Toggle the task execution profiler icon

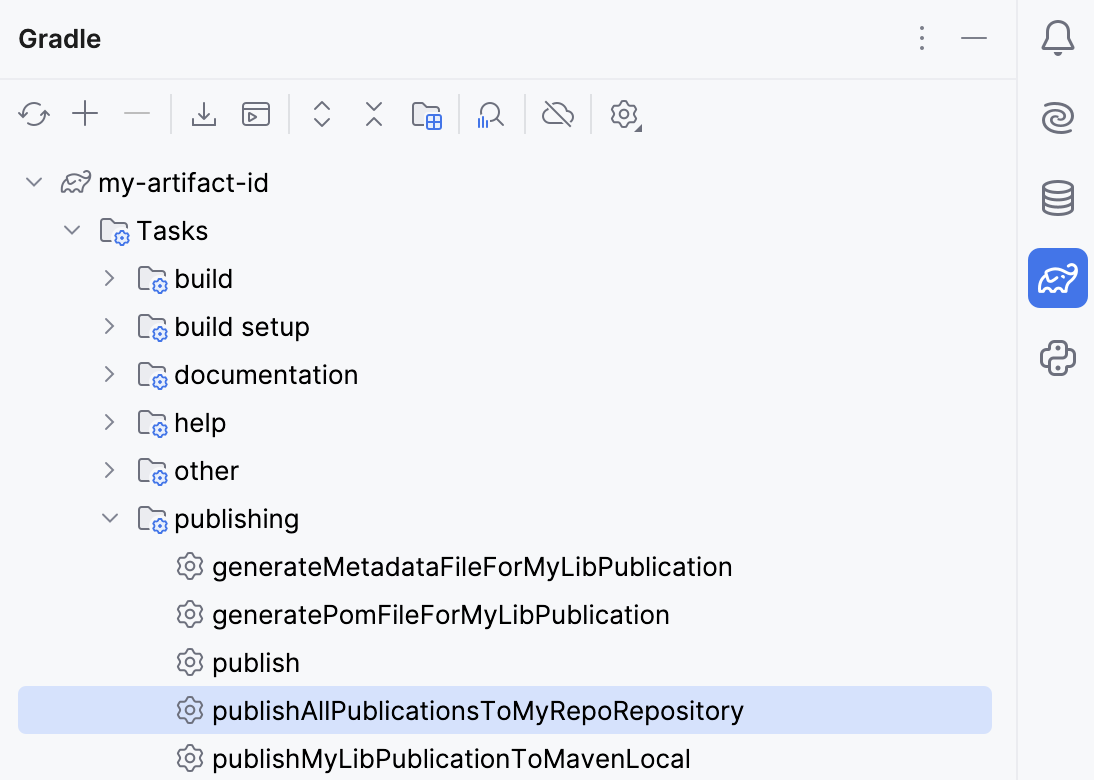490,114
